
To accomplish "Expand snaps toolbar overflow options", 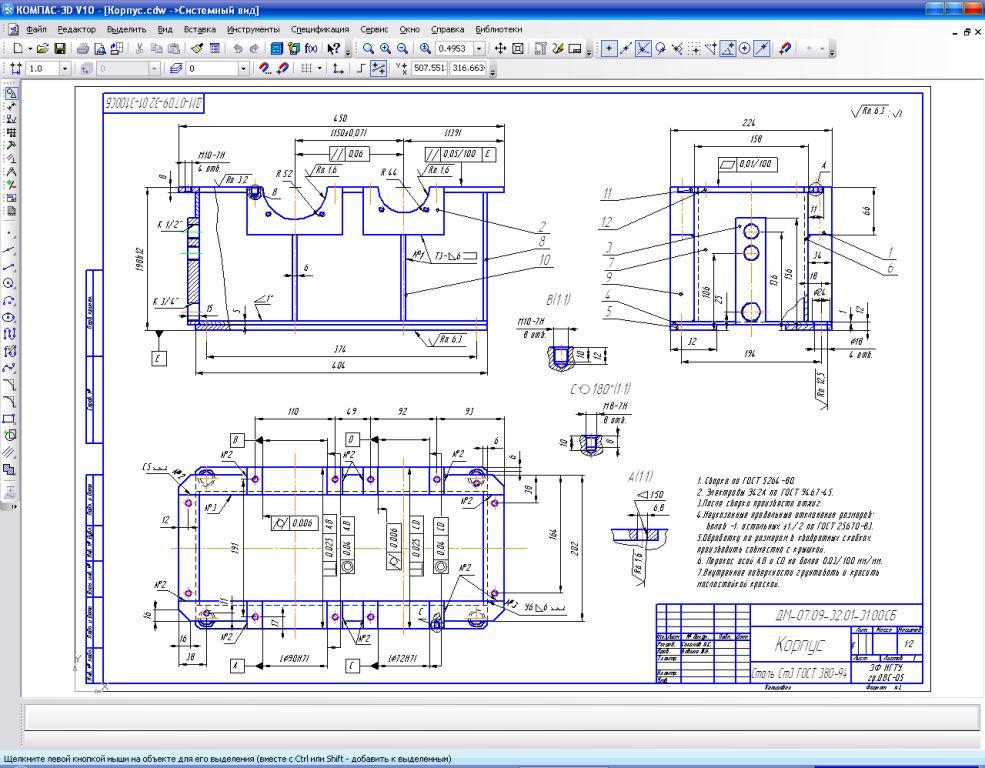I will pyautogui.click(x=832, y=52).
